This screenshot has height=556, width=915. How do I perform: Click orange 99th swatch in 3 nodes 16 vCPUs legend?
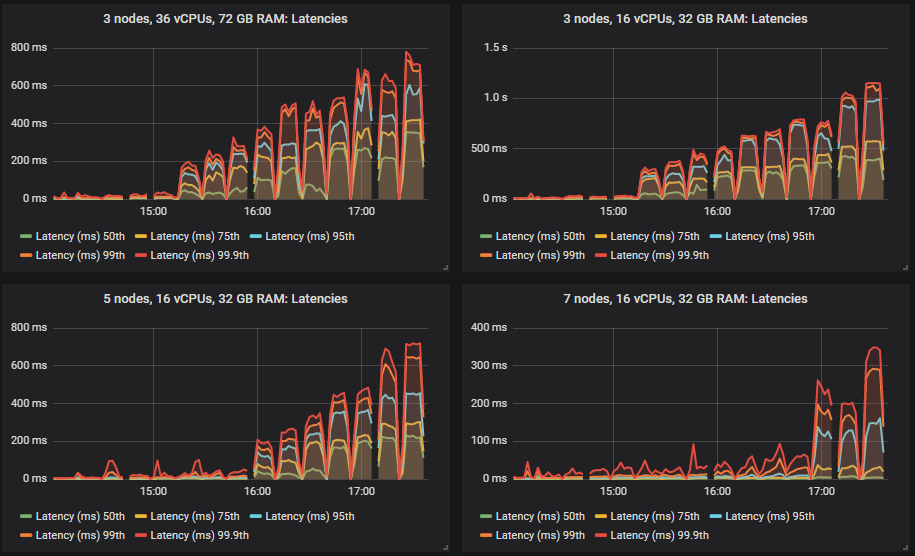486,255
